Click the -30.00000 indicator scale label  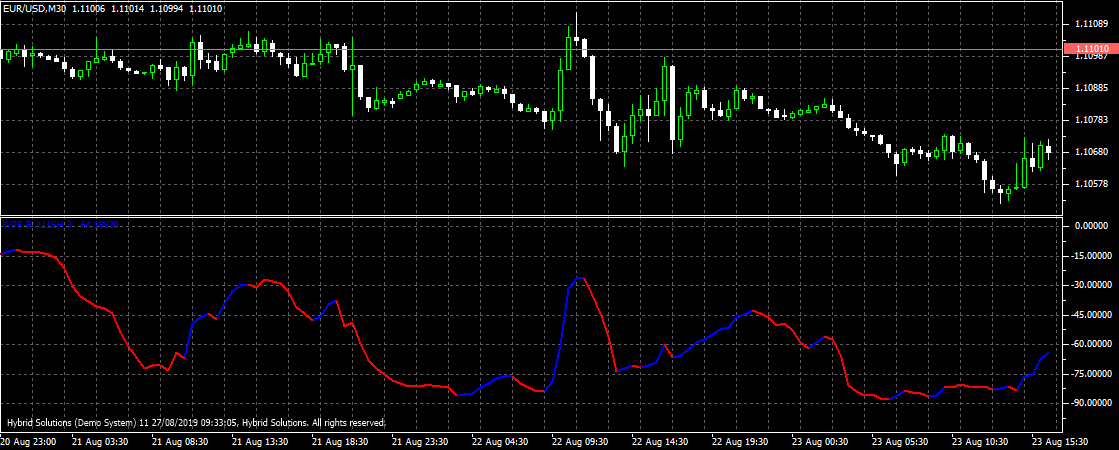(x=1090, y=285)
